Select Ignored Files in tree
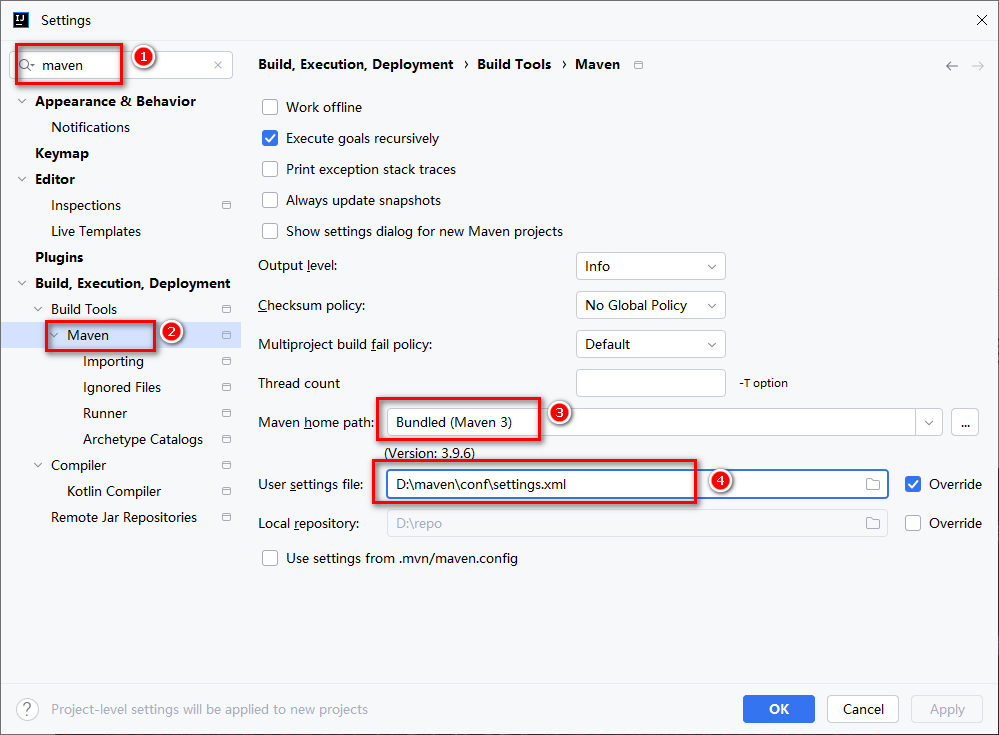Screen dimensions: 999x735 point(122,387)
